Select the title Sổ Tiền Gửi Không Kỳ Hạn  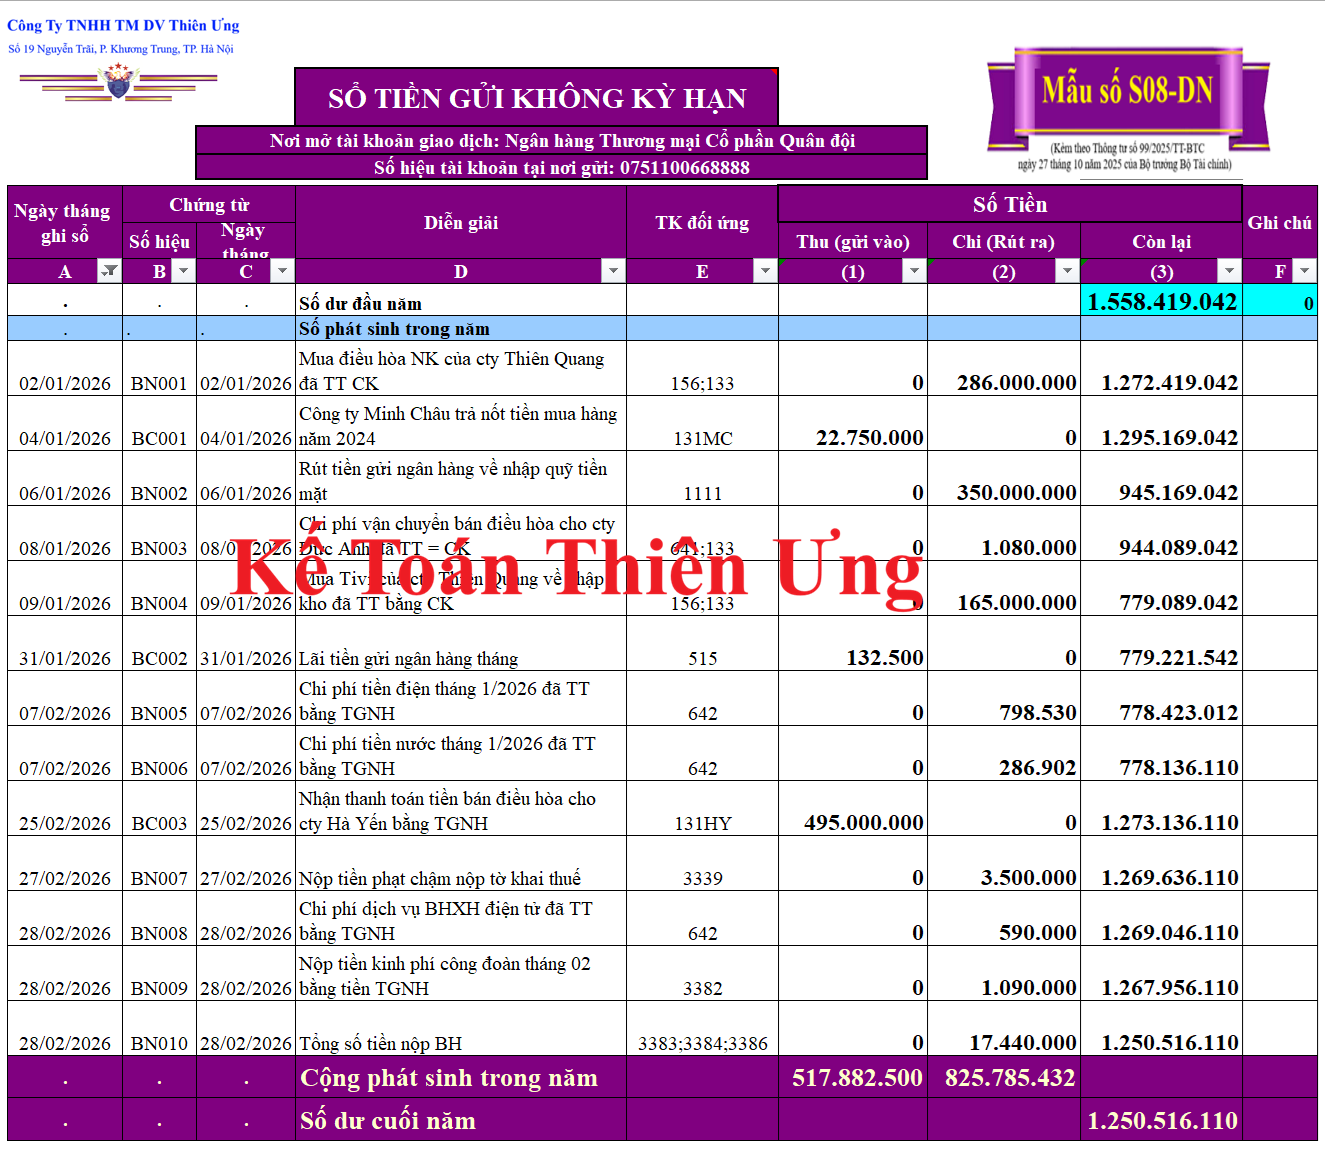coord(537,98)
